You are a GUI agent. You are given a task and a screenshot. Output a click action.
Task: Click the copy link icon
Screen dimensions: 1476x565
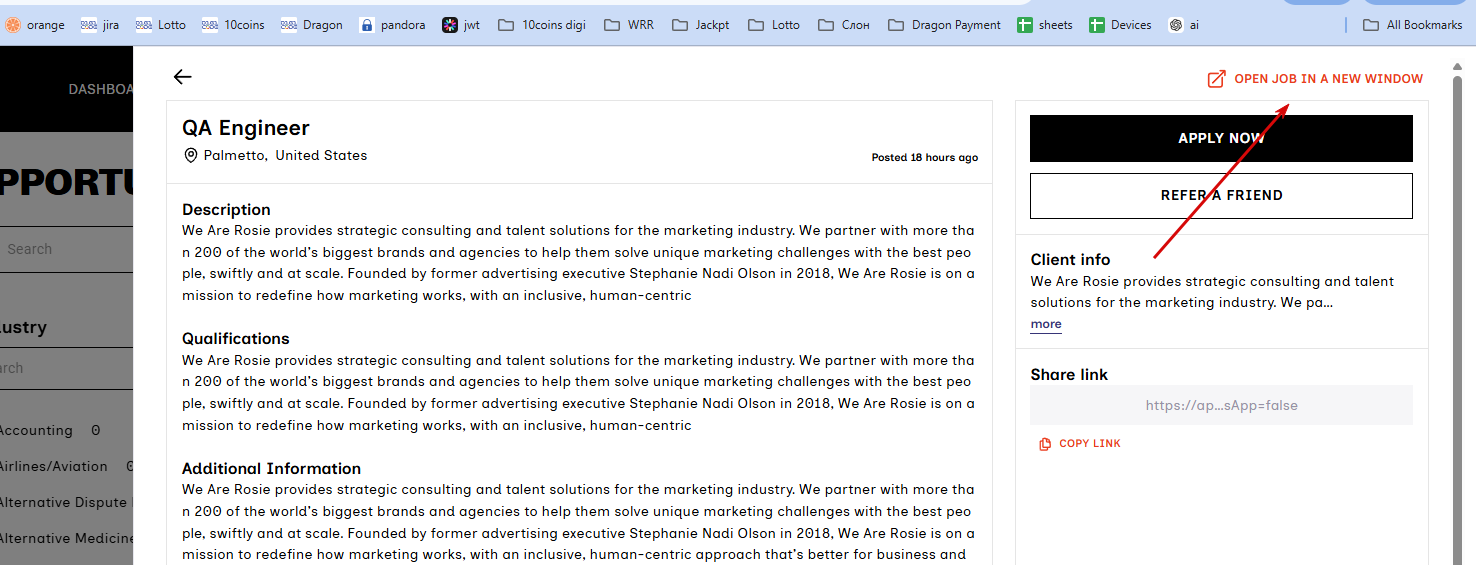click(x=1045, y=444)
